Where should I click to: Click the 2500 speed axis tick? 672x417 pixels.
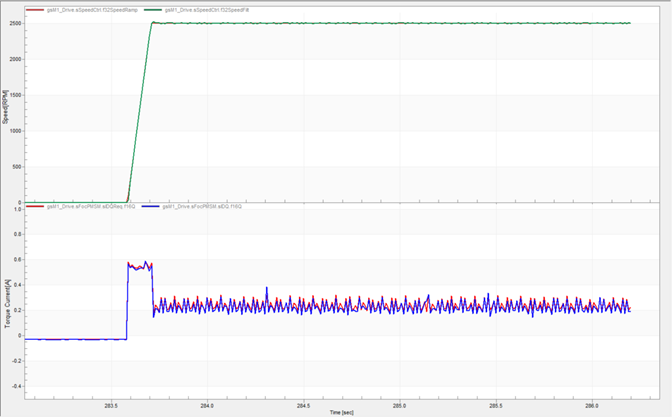15,24
